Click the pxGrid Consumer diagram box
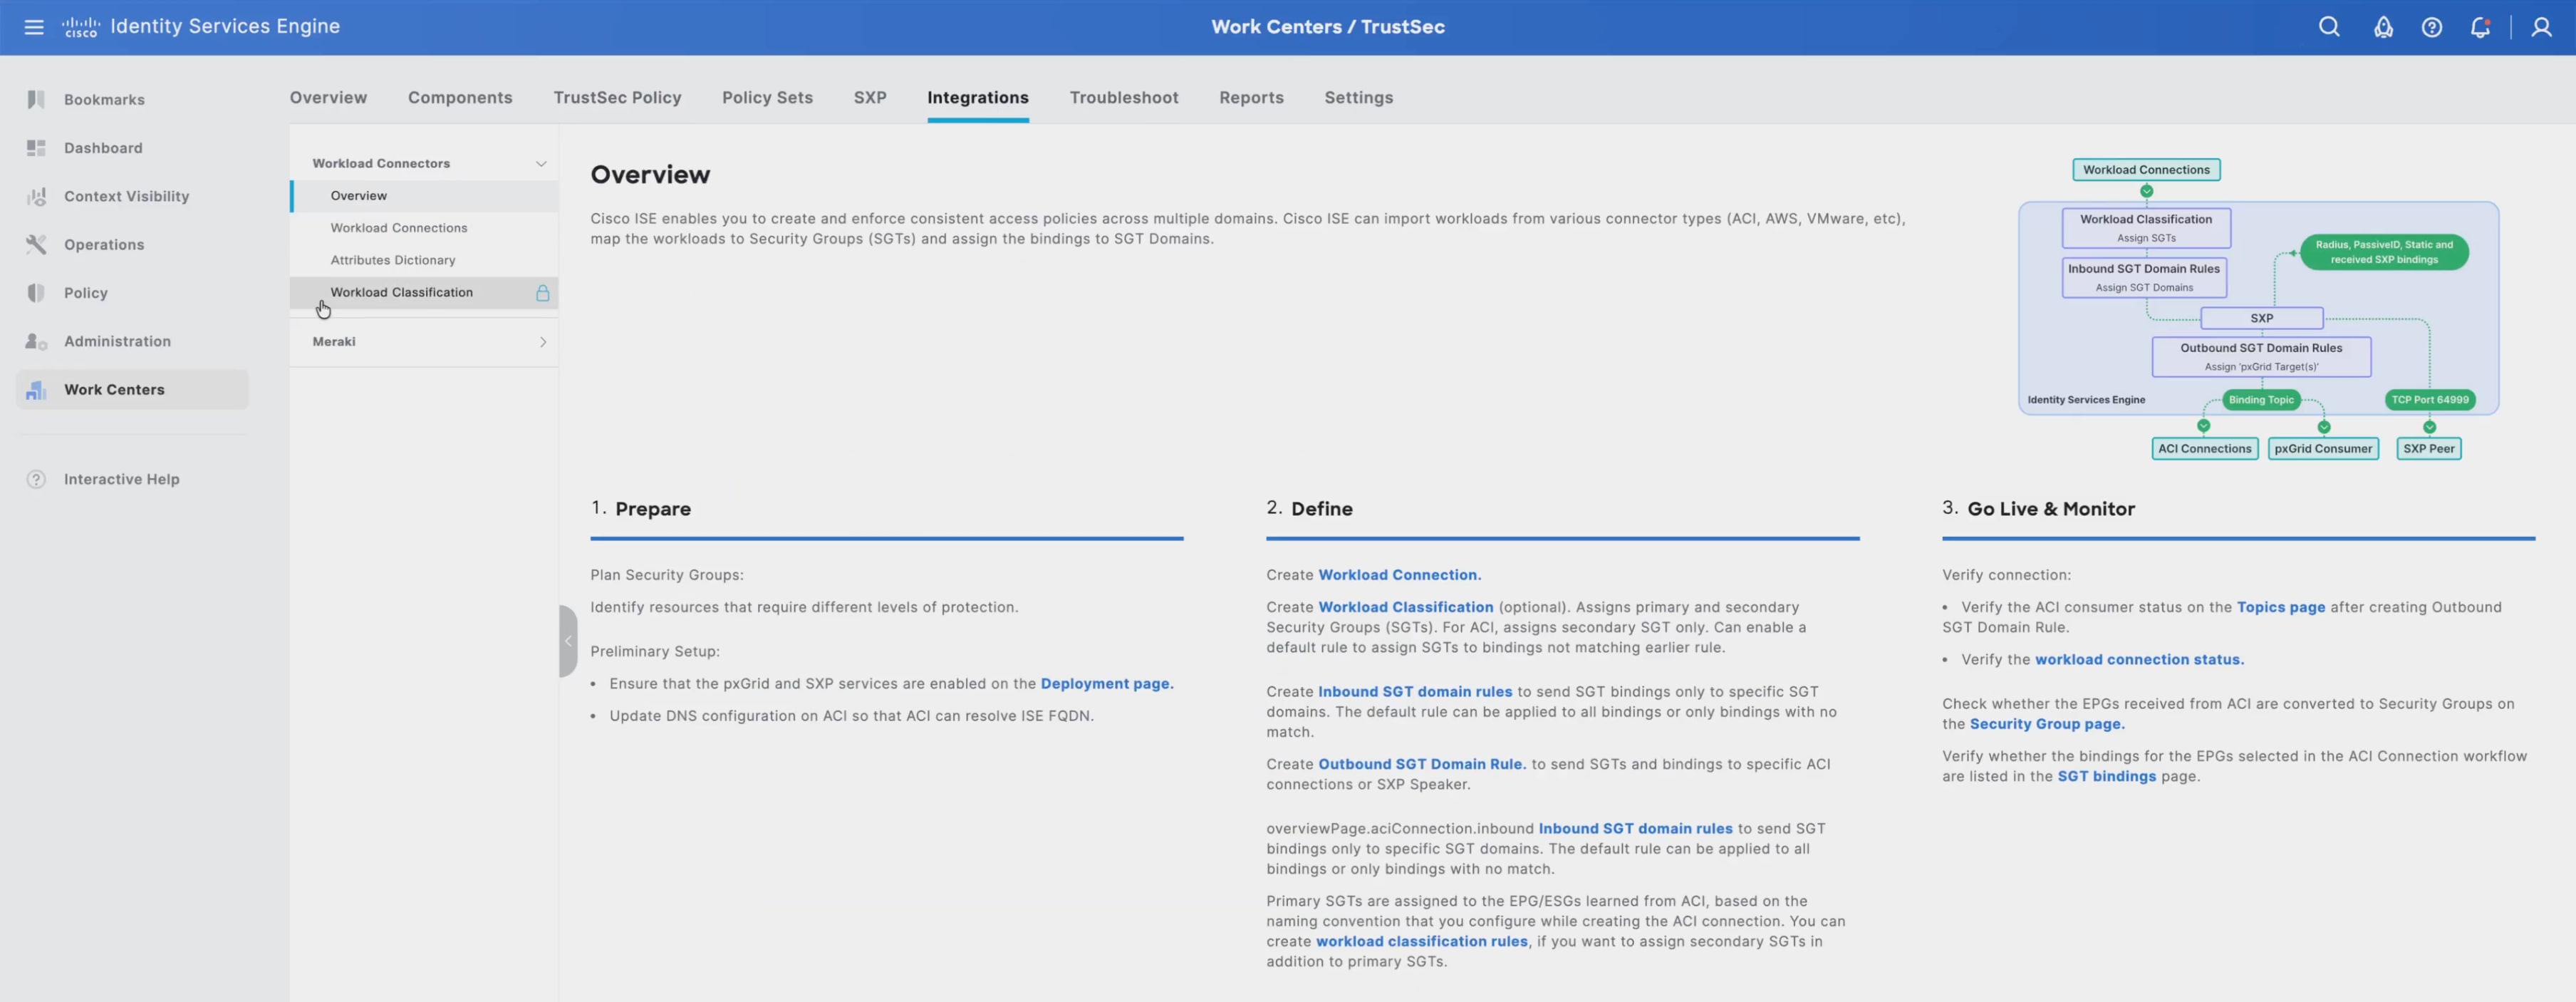 click(2322, 449)
